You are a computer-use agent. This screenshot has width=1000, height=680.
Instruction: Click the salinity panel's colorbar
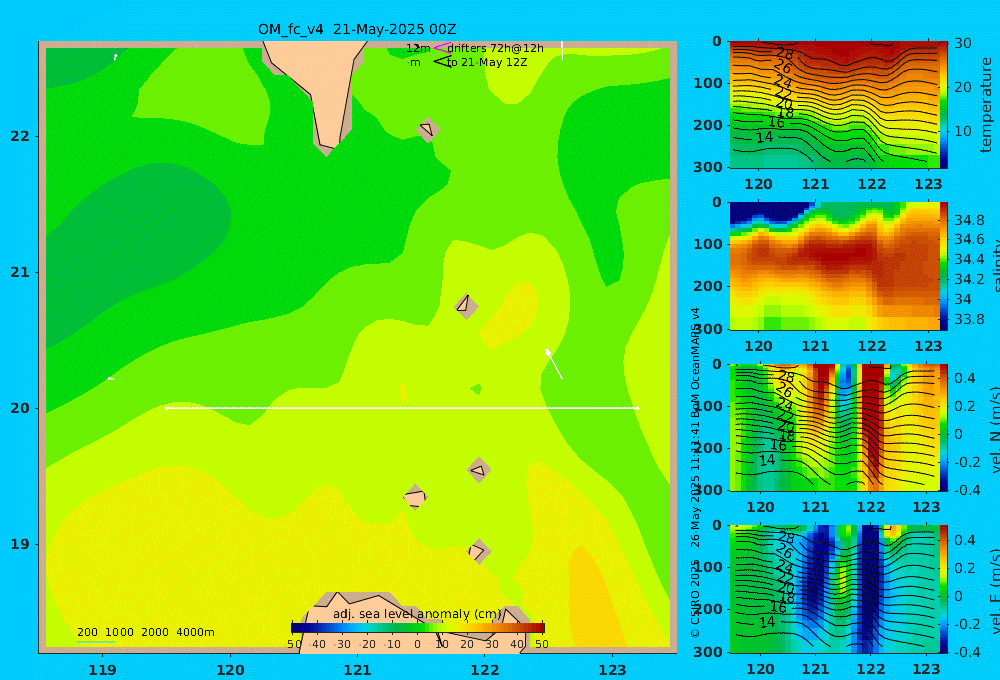(944, 266)
